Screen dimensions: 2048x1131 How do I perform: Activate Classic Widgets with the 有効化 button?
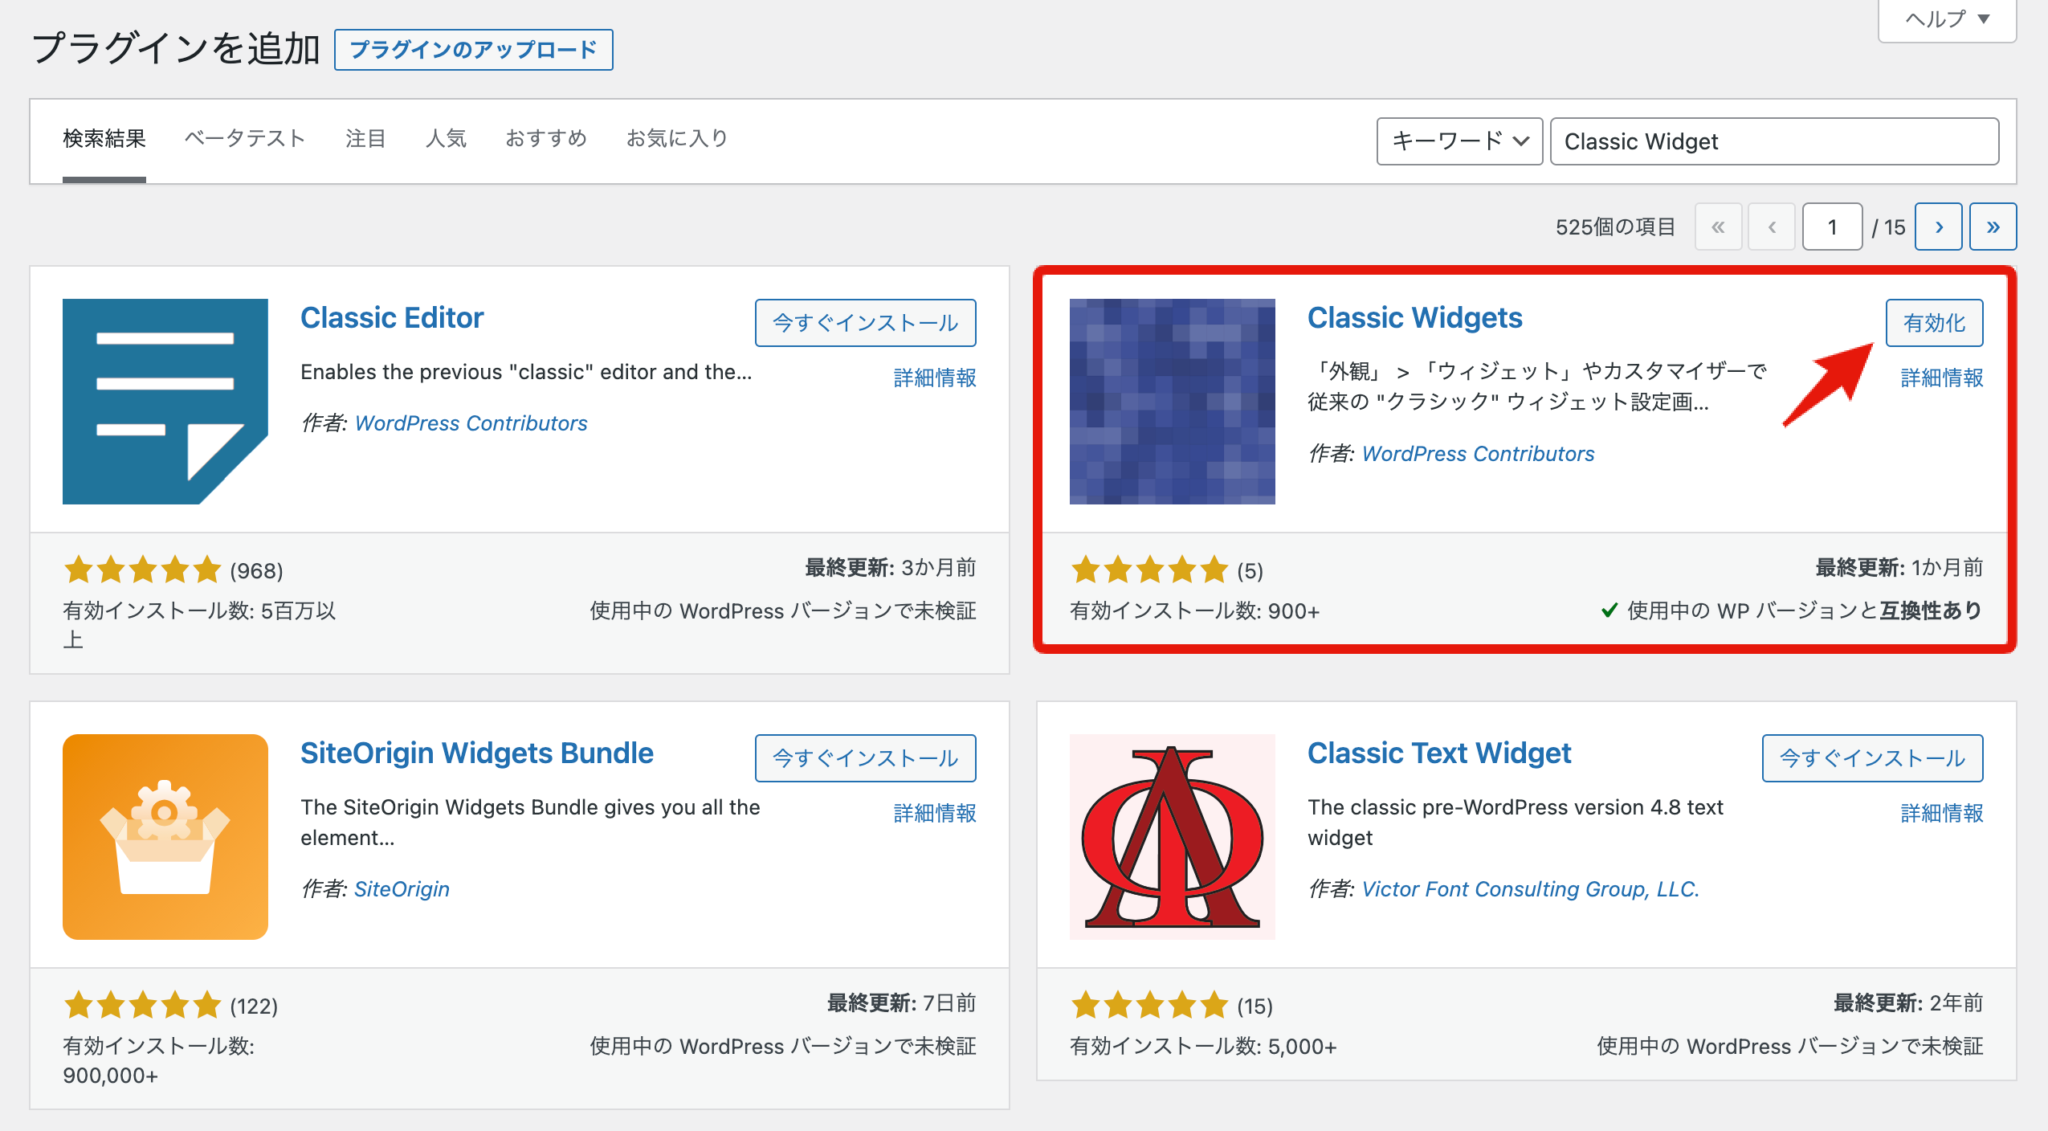1933,323
